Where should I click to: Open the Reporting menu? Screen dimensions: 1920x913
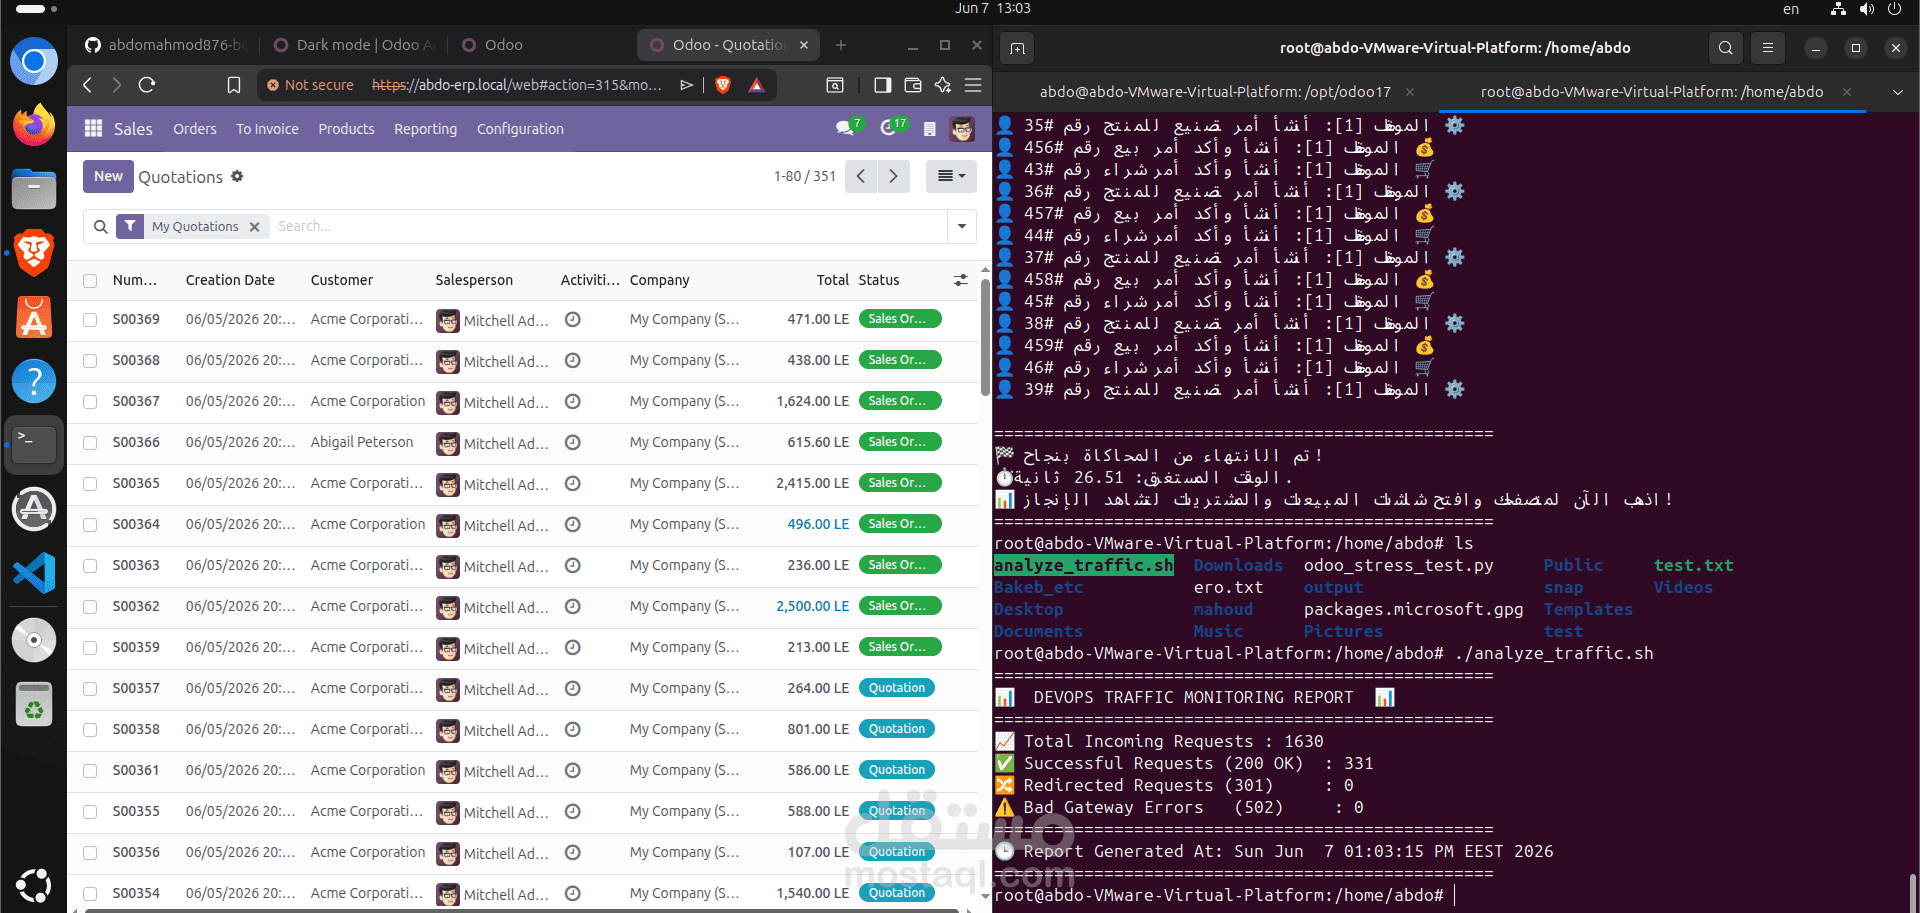coord(425,129)
